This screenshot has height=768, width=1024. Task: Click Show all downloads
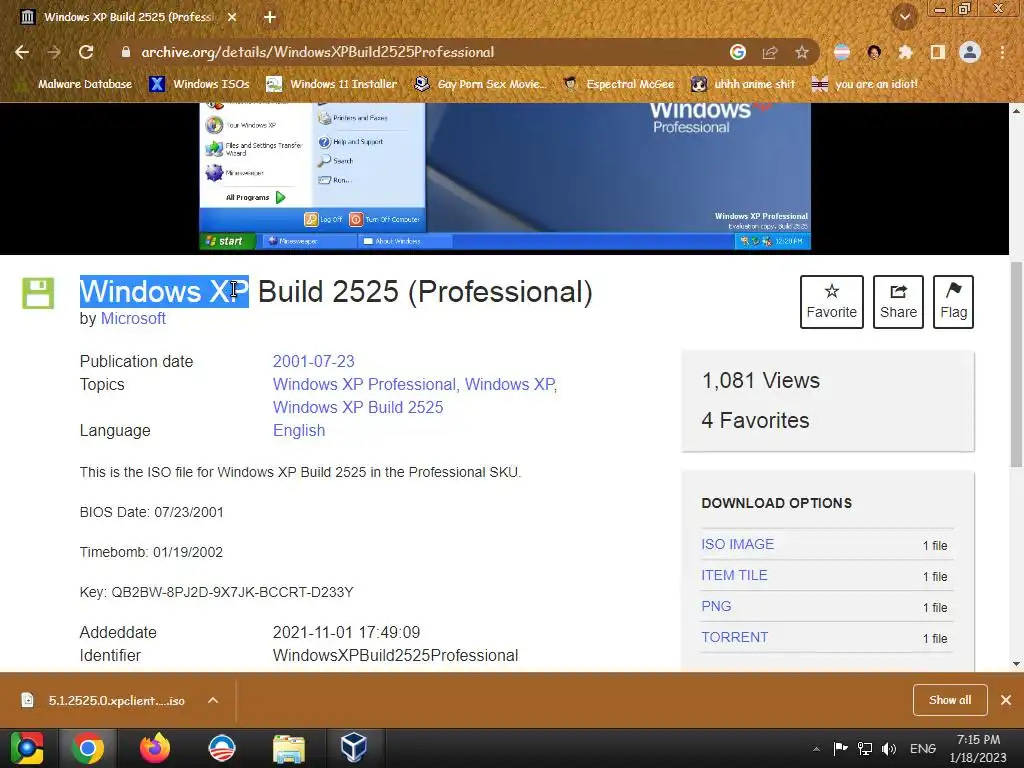pos(950,700)
